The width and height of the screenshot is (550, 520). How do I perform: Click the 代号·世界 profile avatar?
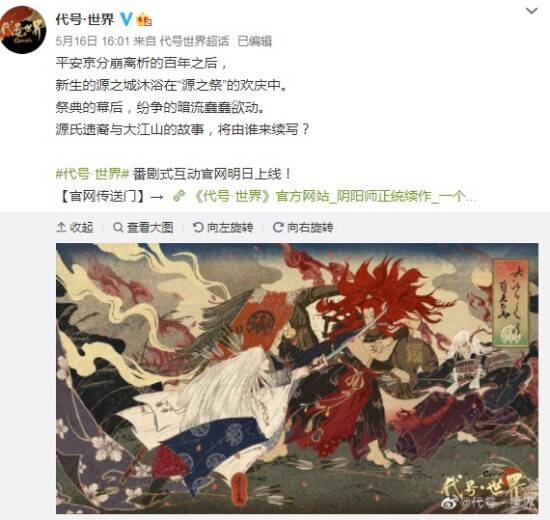23,30
